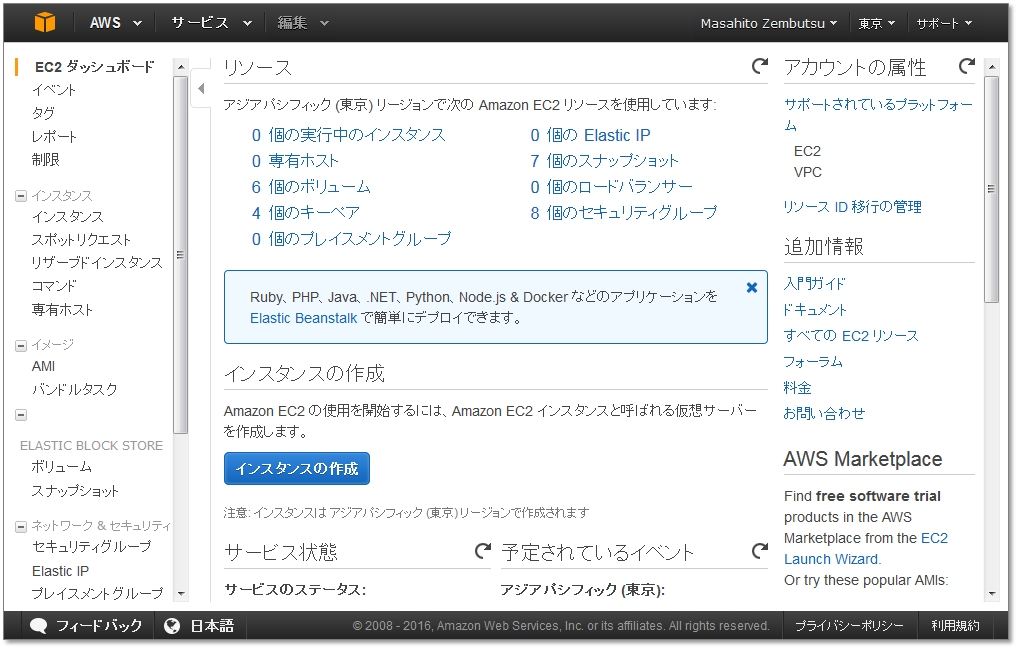Open 0 専有ホスト resource link
This screenshot has height=649, width=1018.
[295, 161]
